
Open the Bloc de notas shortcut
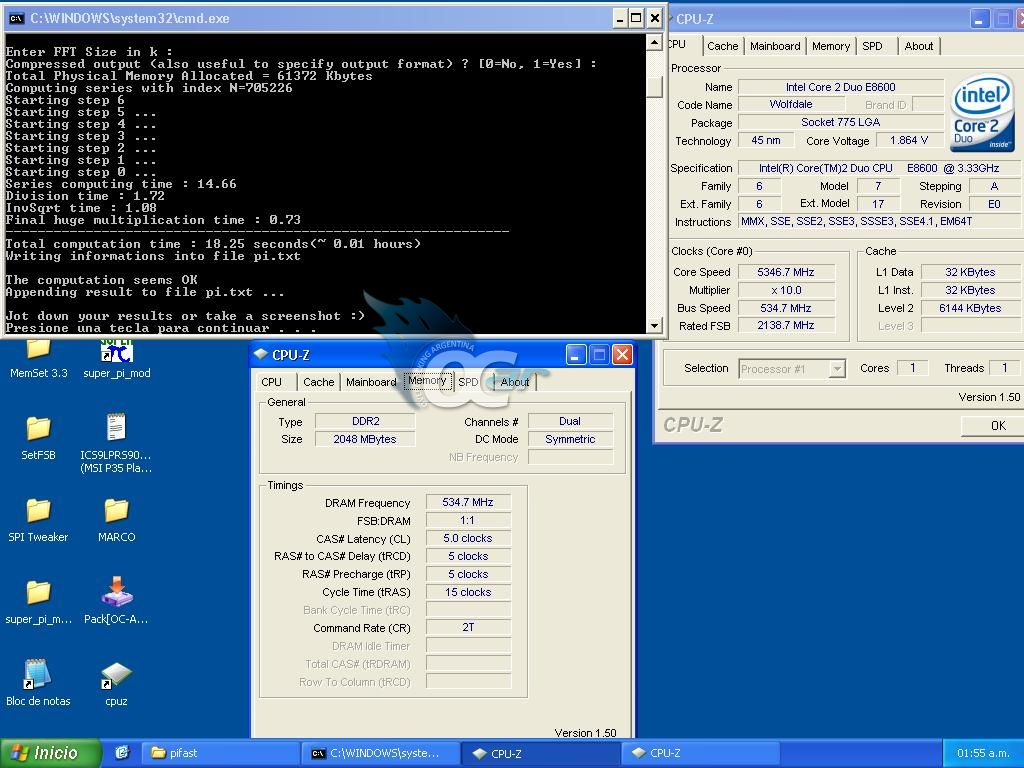click(x=38, y=674)
